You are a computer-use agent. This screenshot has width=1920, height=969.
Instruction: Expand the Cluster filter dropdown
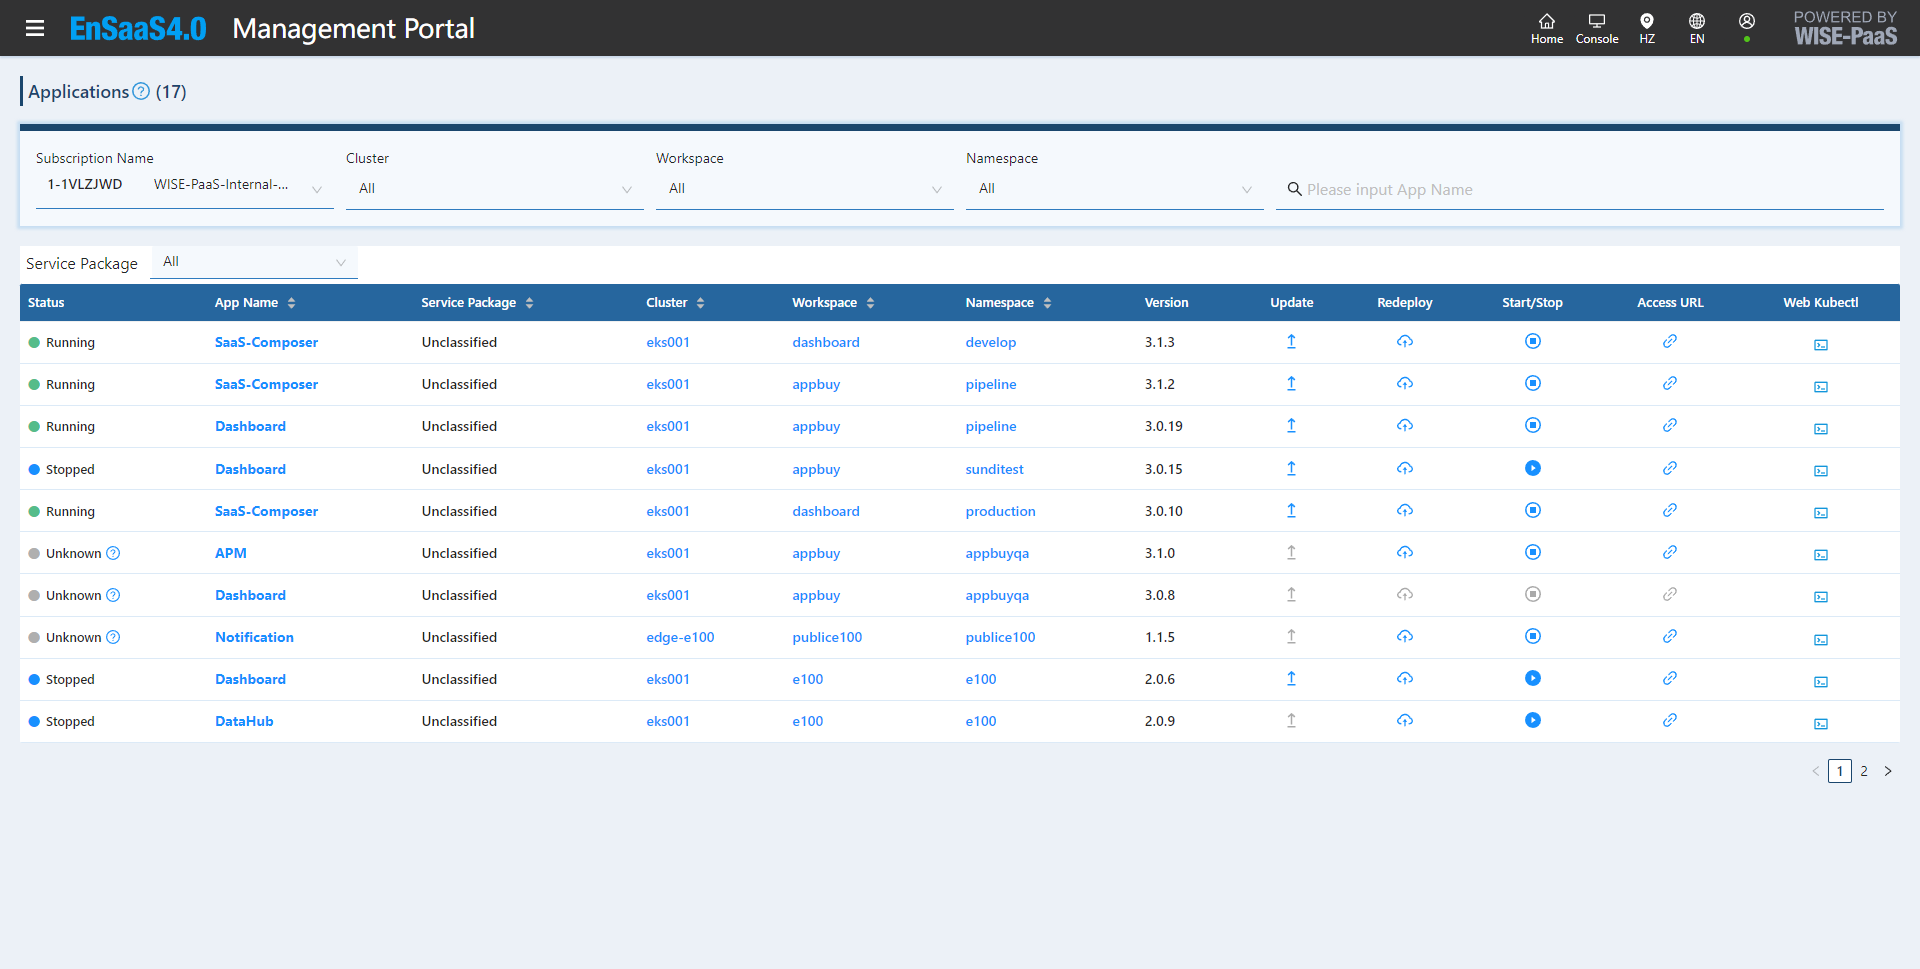(x=494, y=189)
